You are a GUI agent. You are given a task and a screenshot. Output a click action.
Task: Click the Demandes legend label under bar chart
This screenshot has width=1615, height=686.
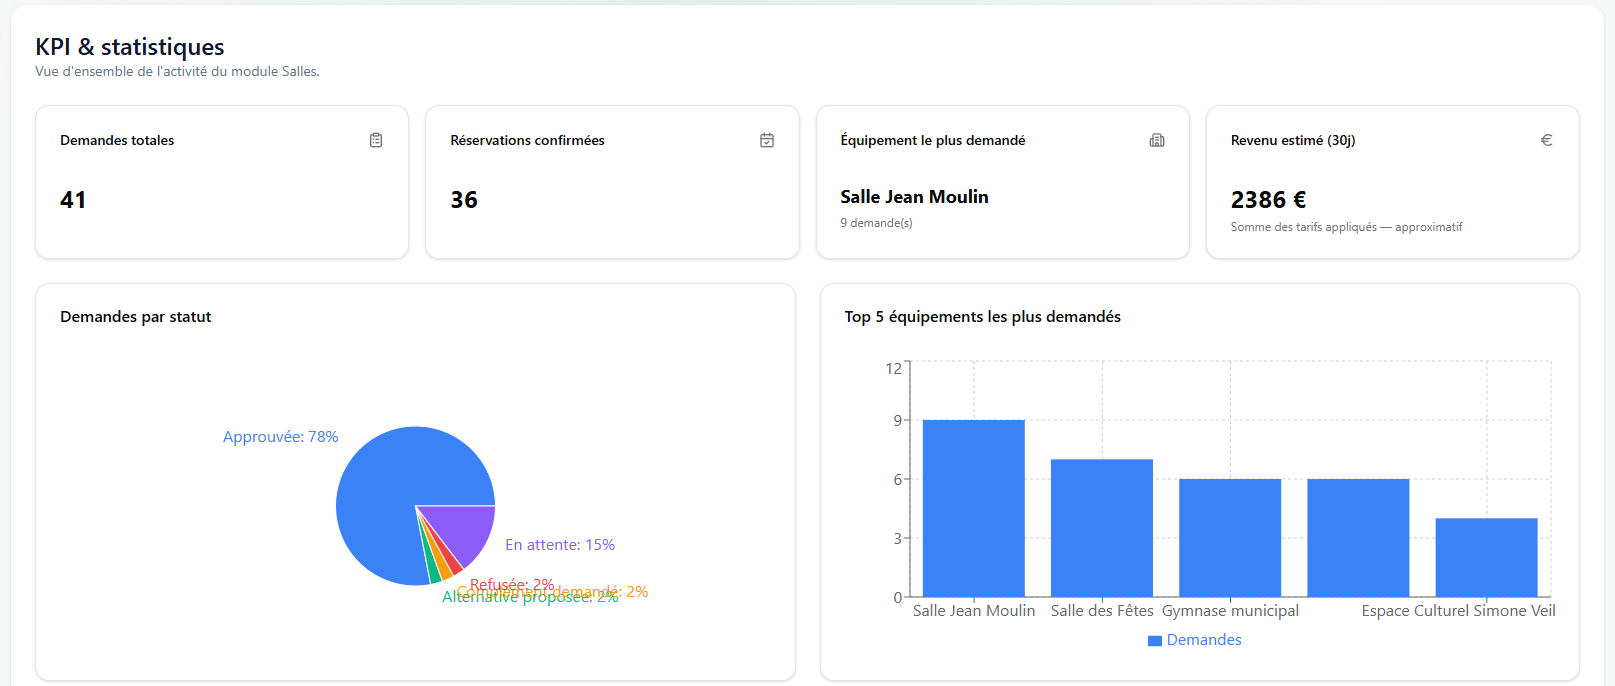pyautogui.click(x=1204, y=640)
